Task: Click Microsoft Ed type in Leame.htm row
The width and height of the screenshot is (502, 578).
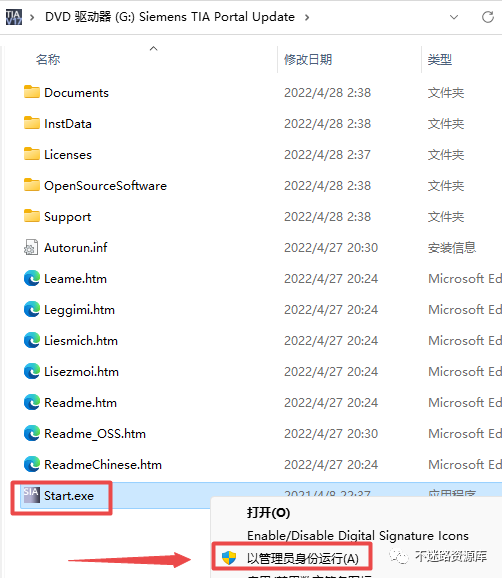Action: 465,278
